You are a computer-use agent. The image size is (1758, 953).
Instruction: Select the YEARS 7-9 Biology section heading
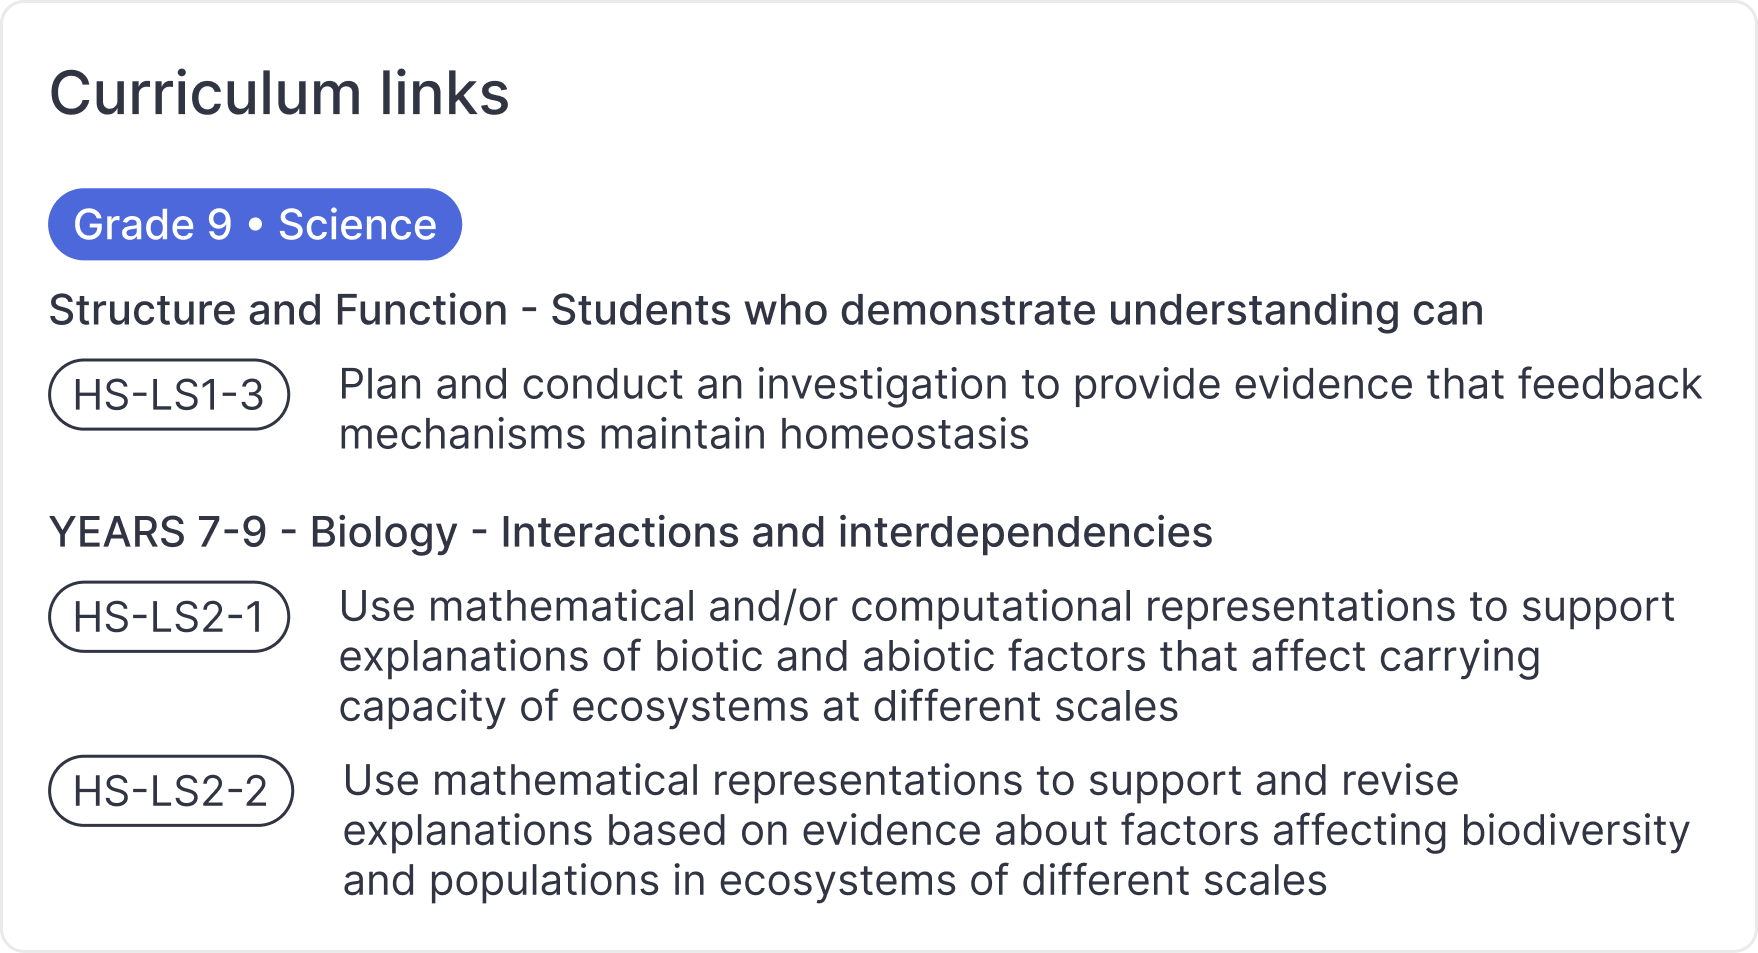[630, 532]
